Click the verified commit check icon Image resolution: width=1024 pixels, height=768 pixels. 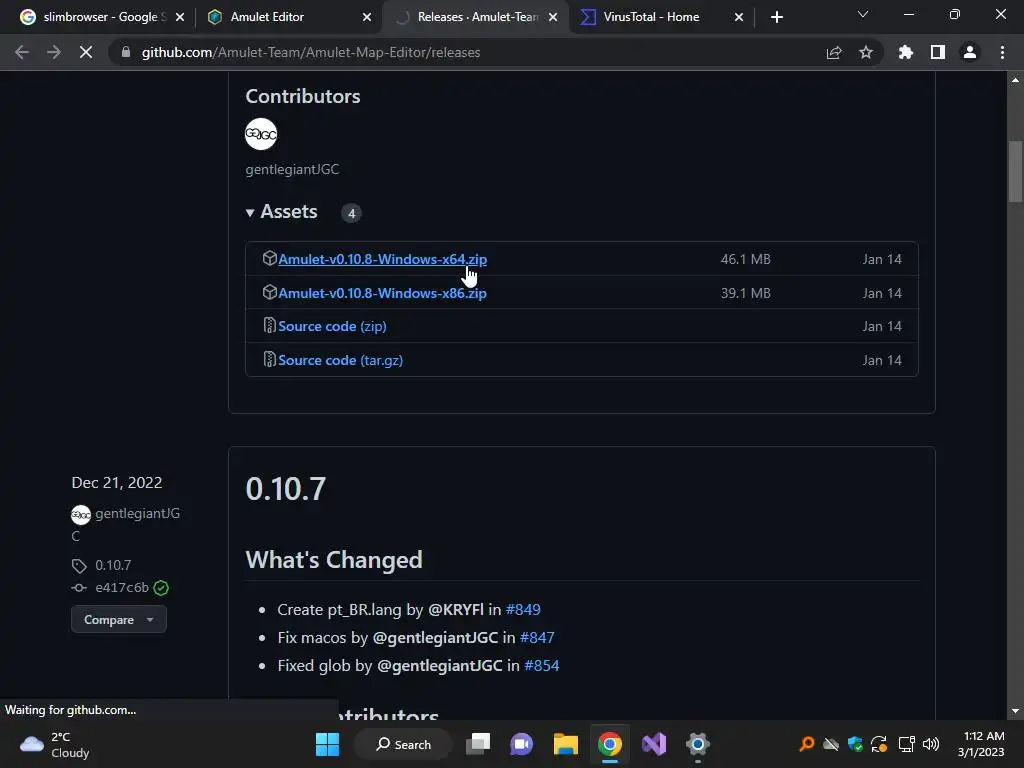(161, 588)
